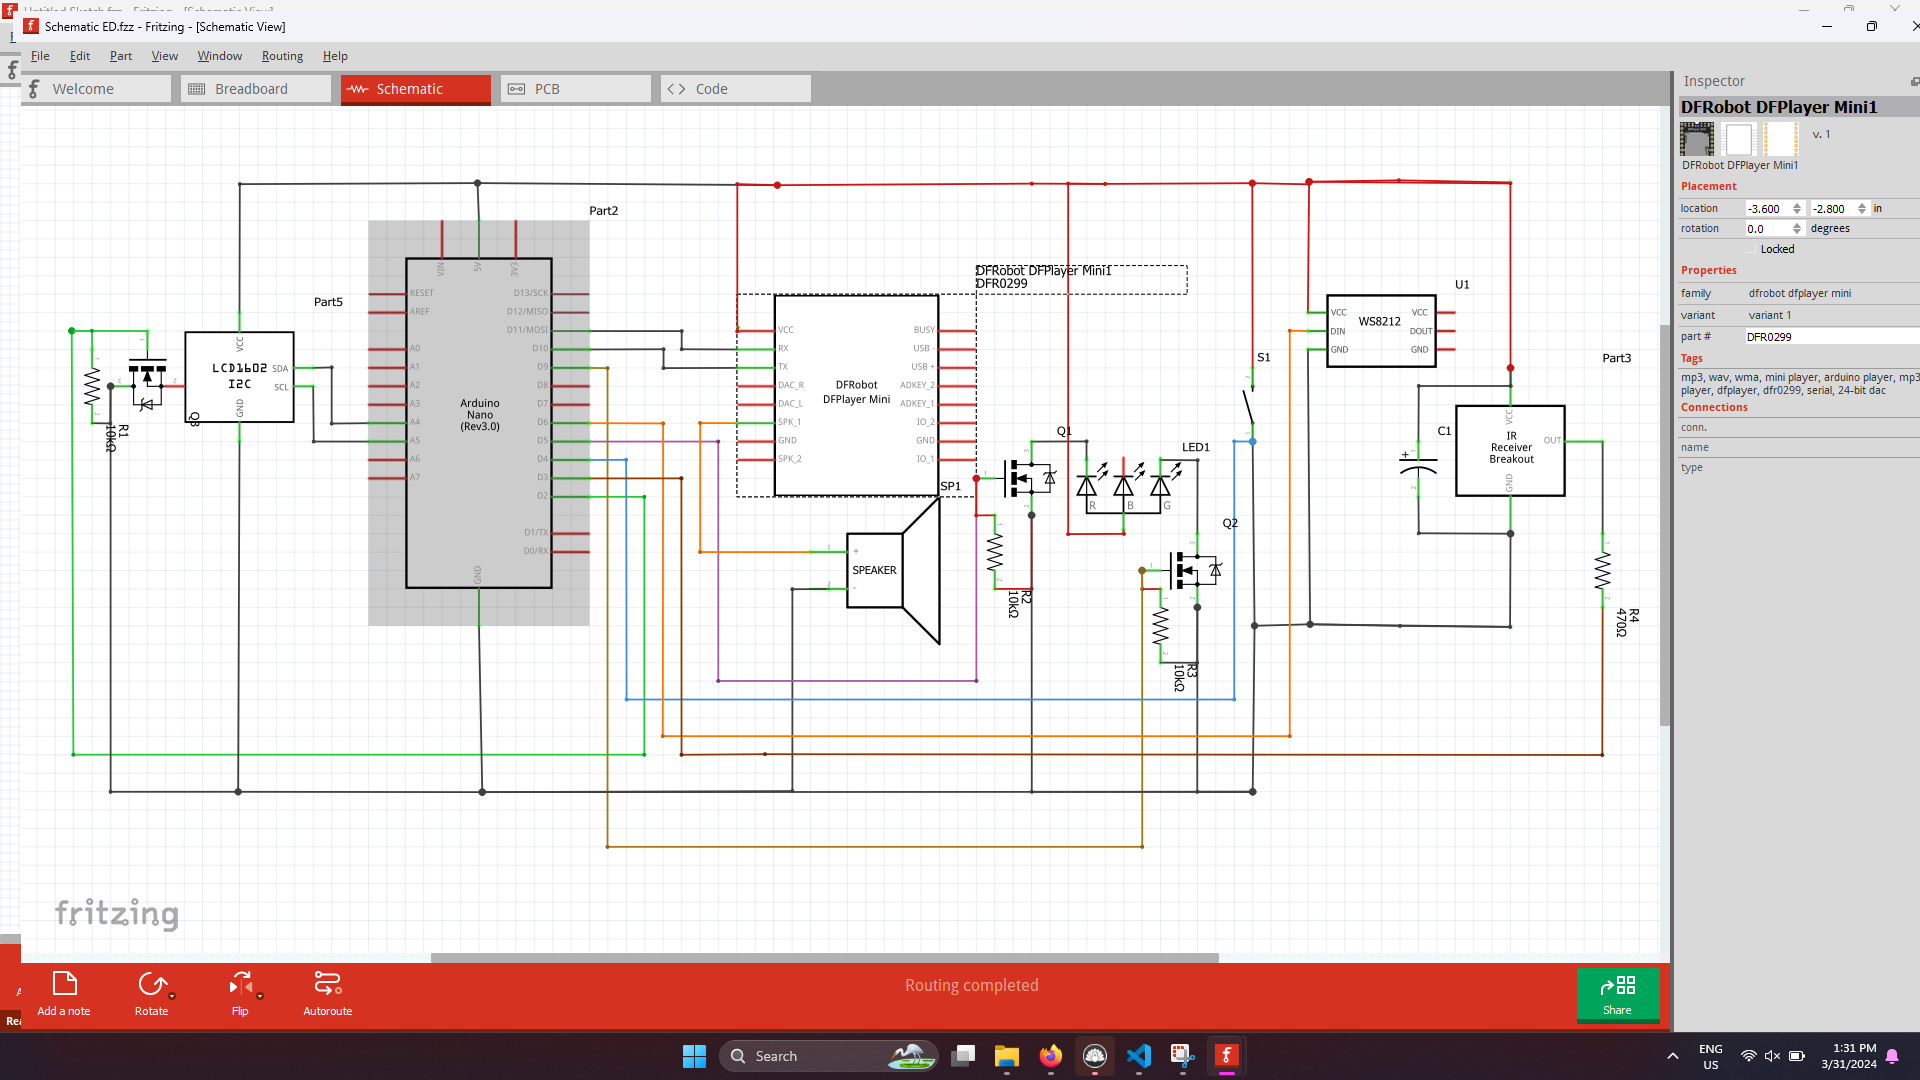Switch to the PCB tab
The width and height of the screenshot is (1920, 1080).
tap(576, 89)
